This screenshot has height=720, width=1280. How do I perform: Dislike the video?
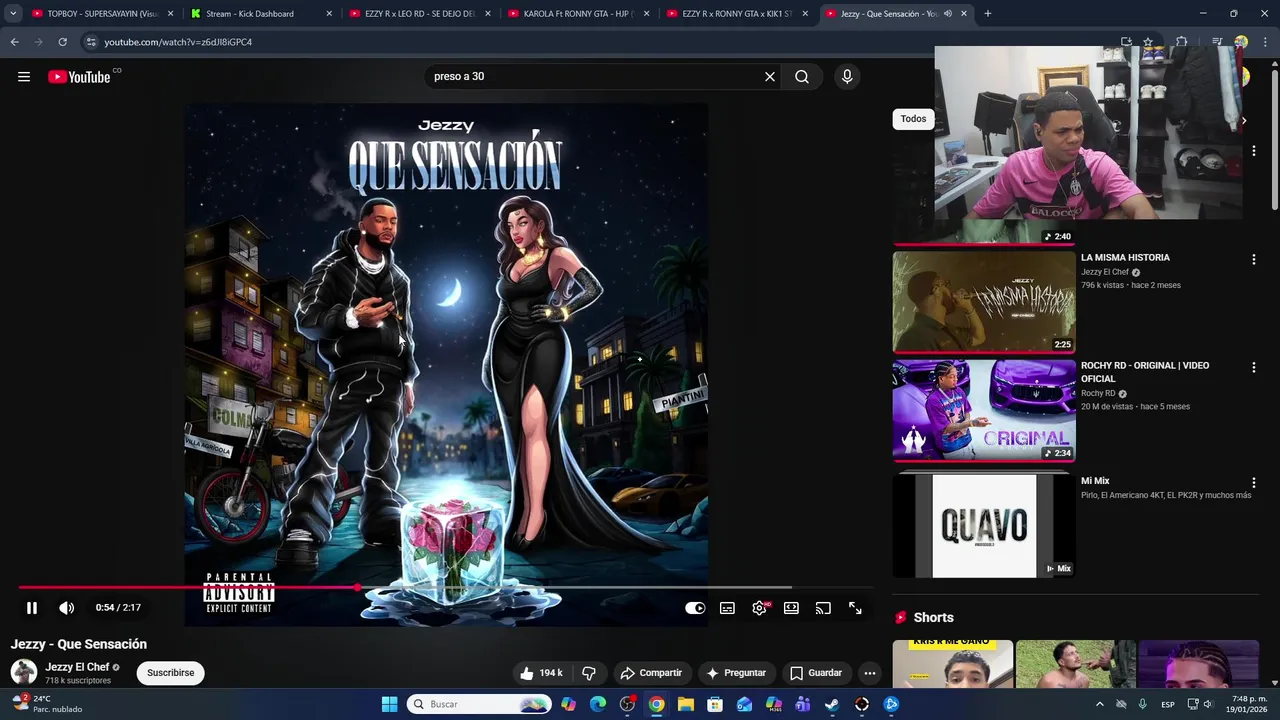(589, 673)
